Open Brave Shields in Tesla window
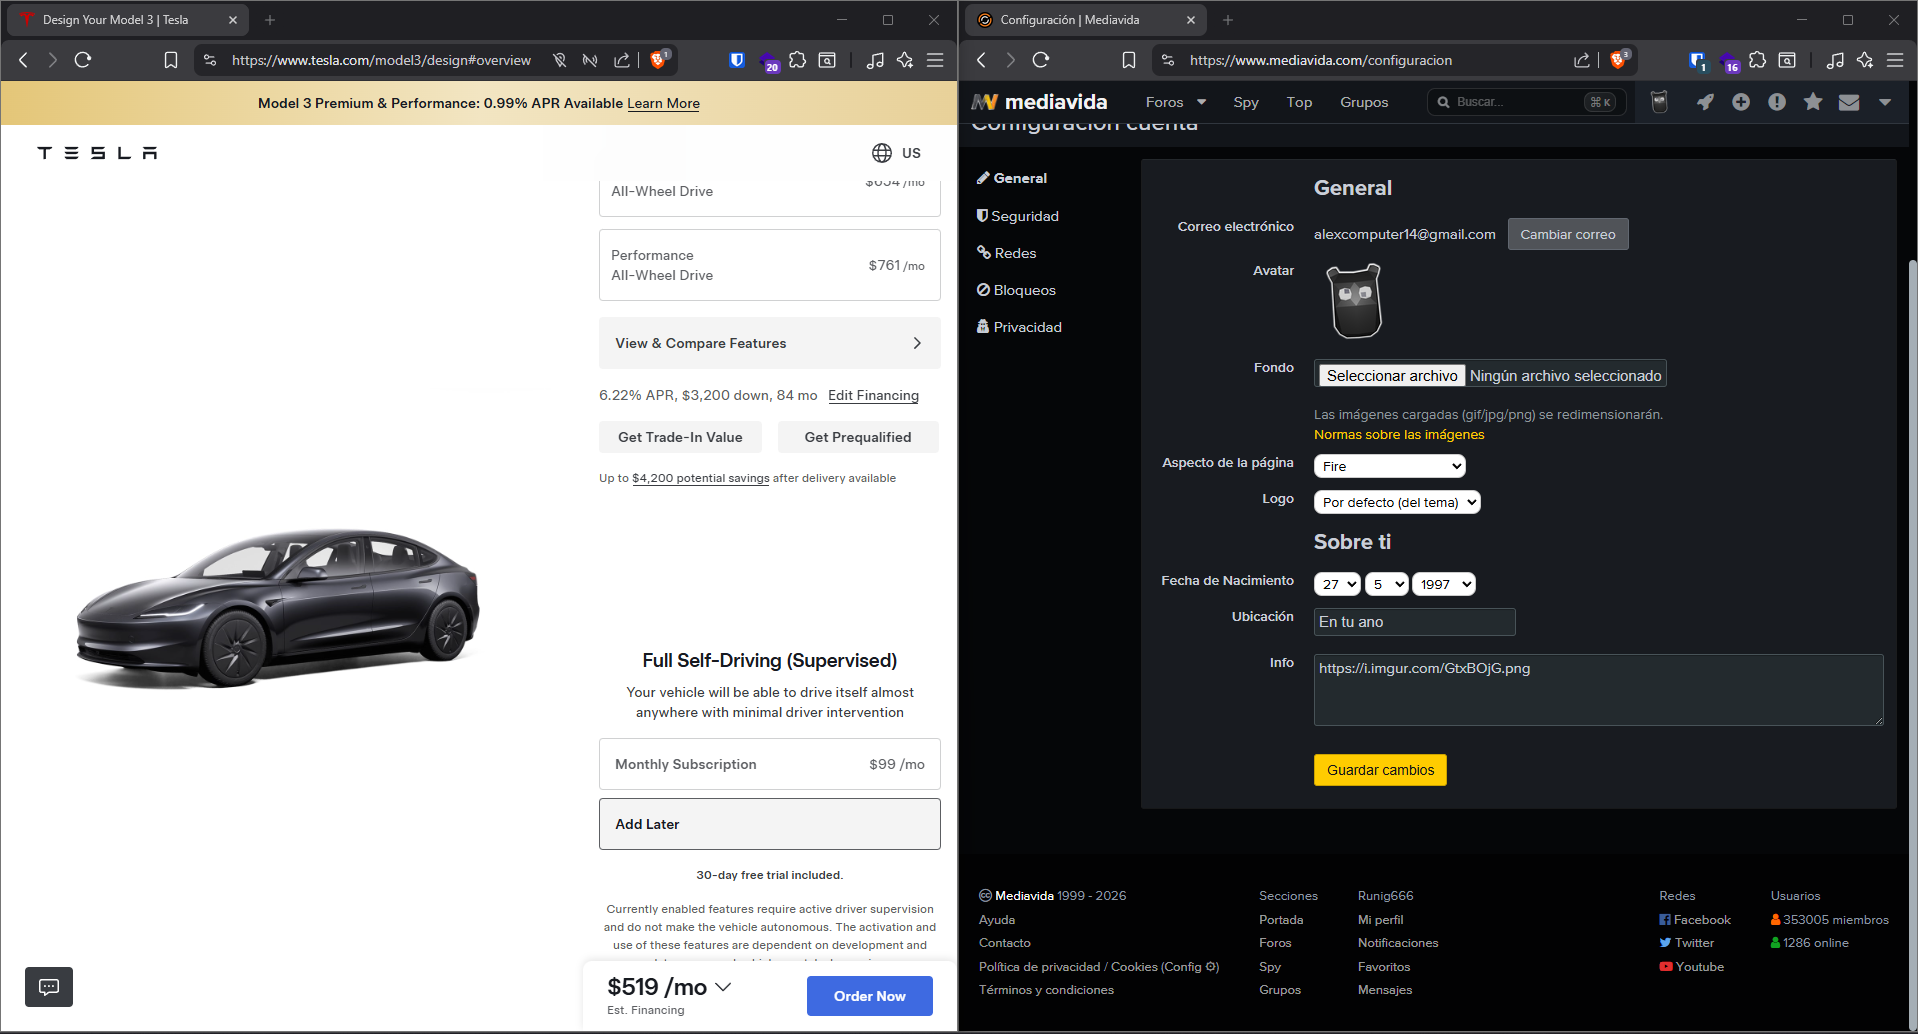Screen dimensions: 1918x1034 658,59
